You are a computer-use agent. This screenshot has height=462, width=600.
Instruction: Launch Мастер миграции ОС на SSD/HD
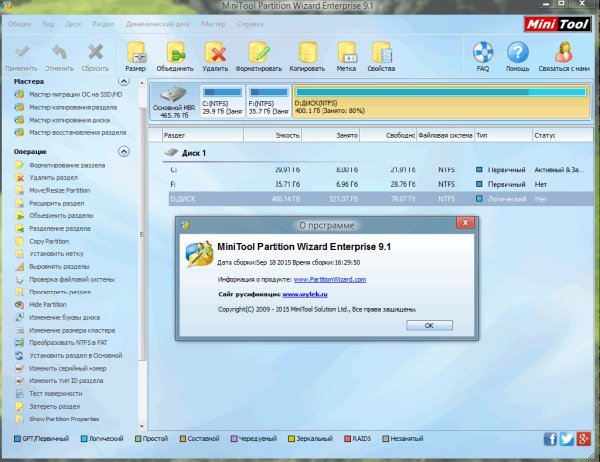(x=75, y=95)
